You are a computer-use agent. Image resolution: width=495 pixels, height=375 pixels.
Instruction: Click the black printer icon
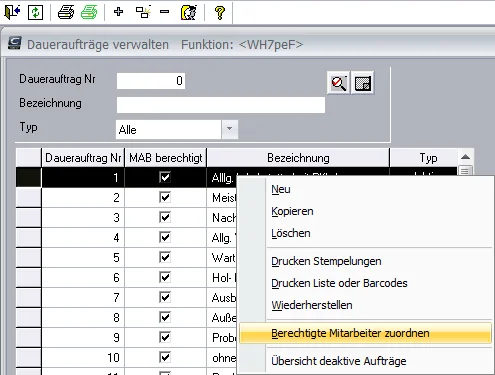point(66,12)
